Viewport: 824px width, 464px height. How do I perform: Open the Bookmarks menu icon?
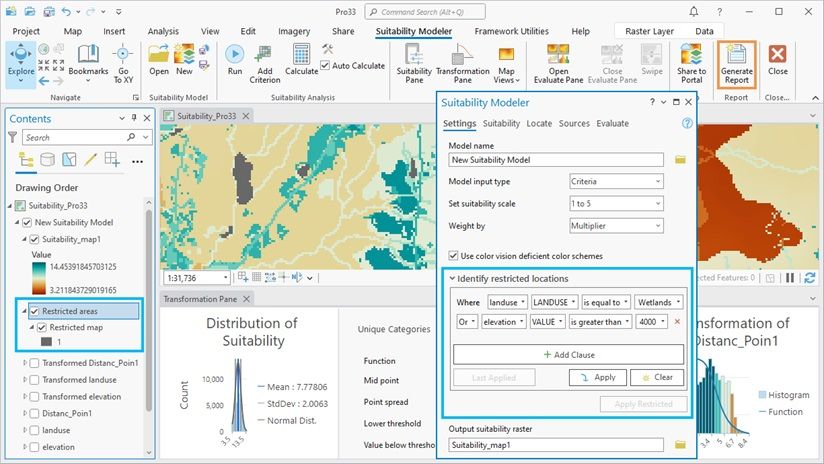point(88,55)
